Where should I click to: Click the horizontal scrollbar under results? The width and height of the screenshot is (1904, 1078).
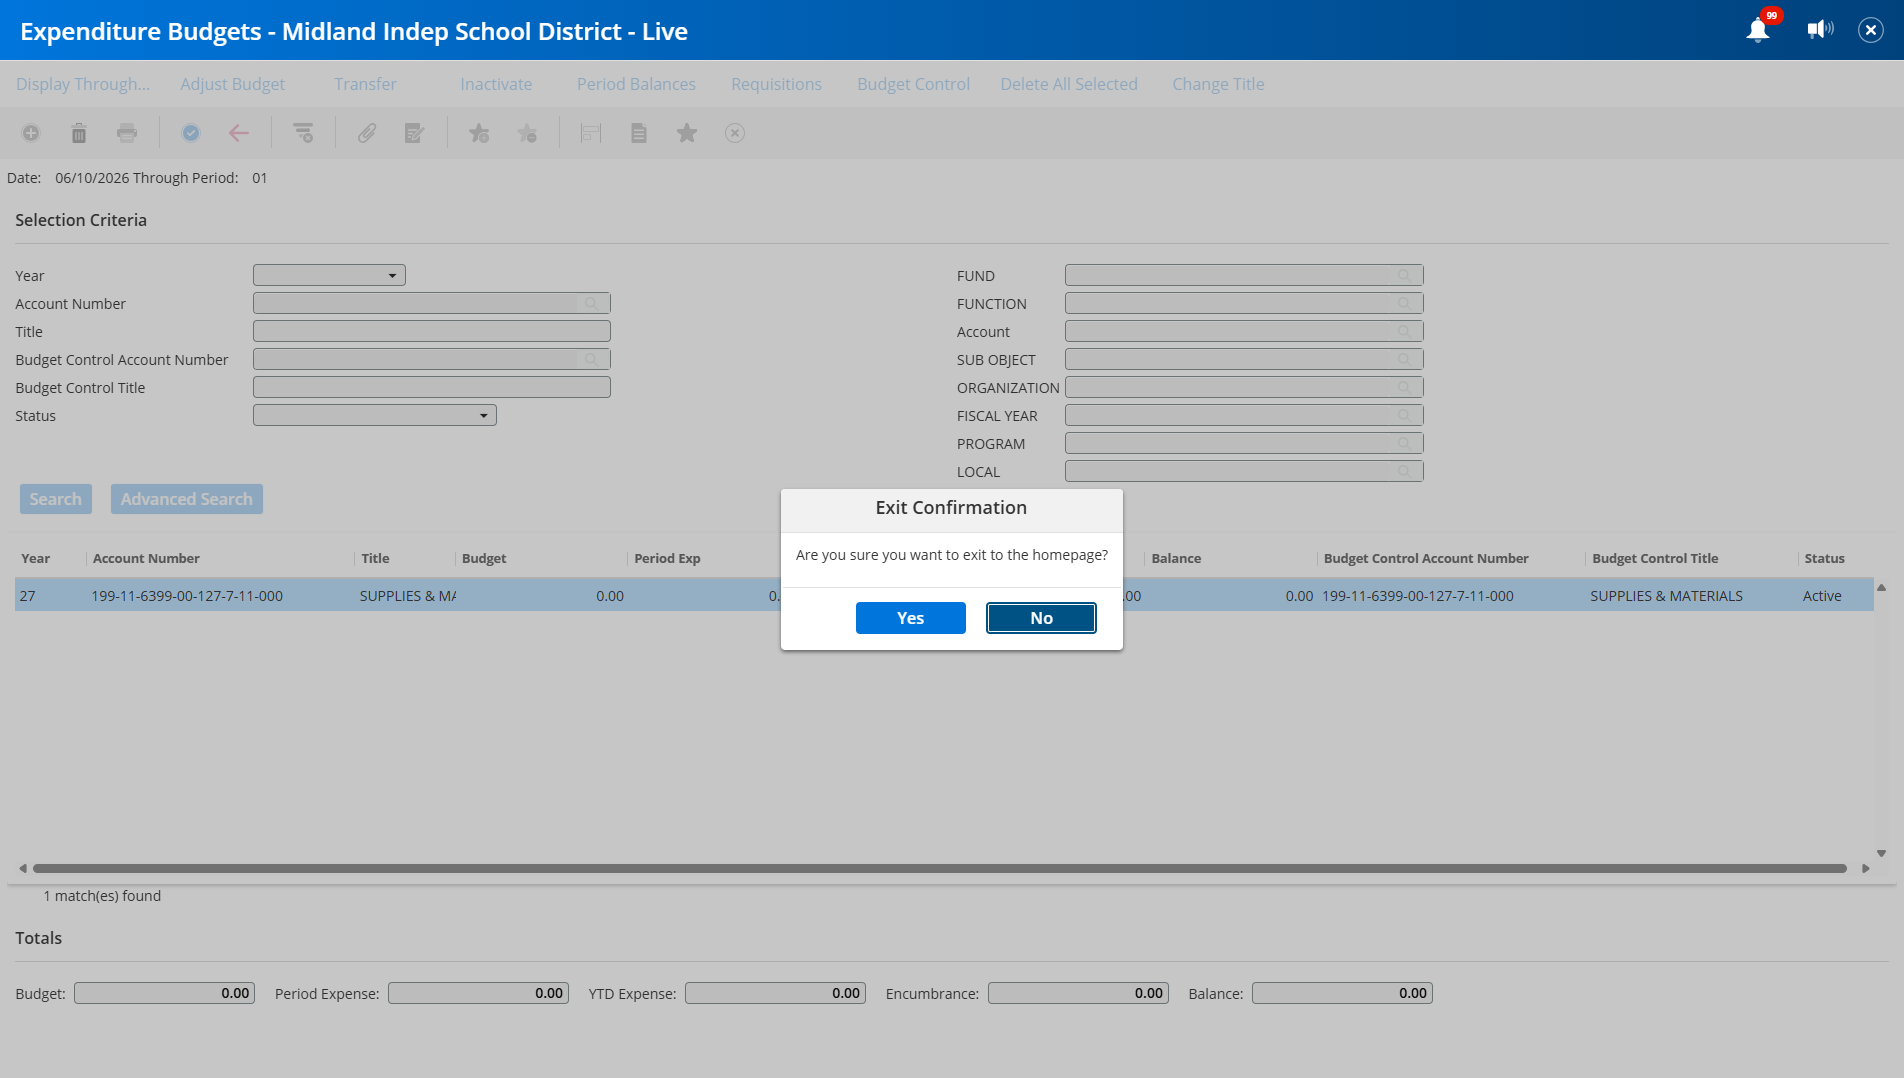(x=940, y=868)
